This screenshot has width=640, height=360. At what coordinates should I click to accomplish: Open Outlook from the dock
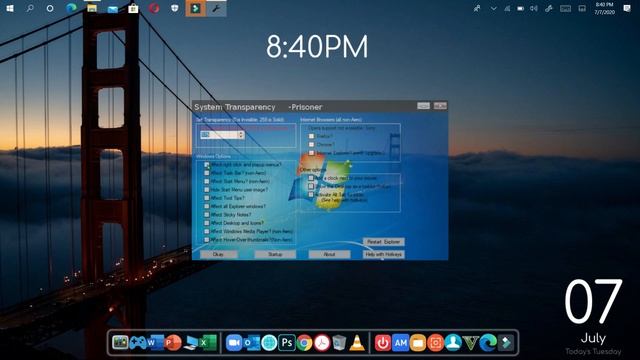point(251,343)
